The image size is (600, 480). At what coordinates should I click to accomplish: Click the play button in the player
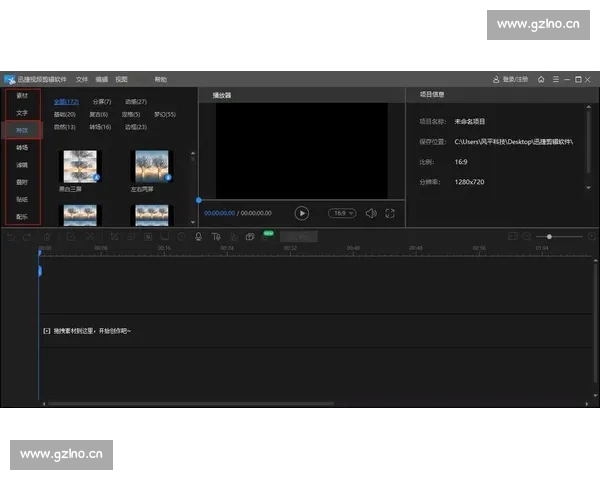[302, 213]
